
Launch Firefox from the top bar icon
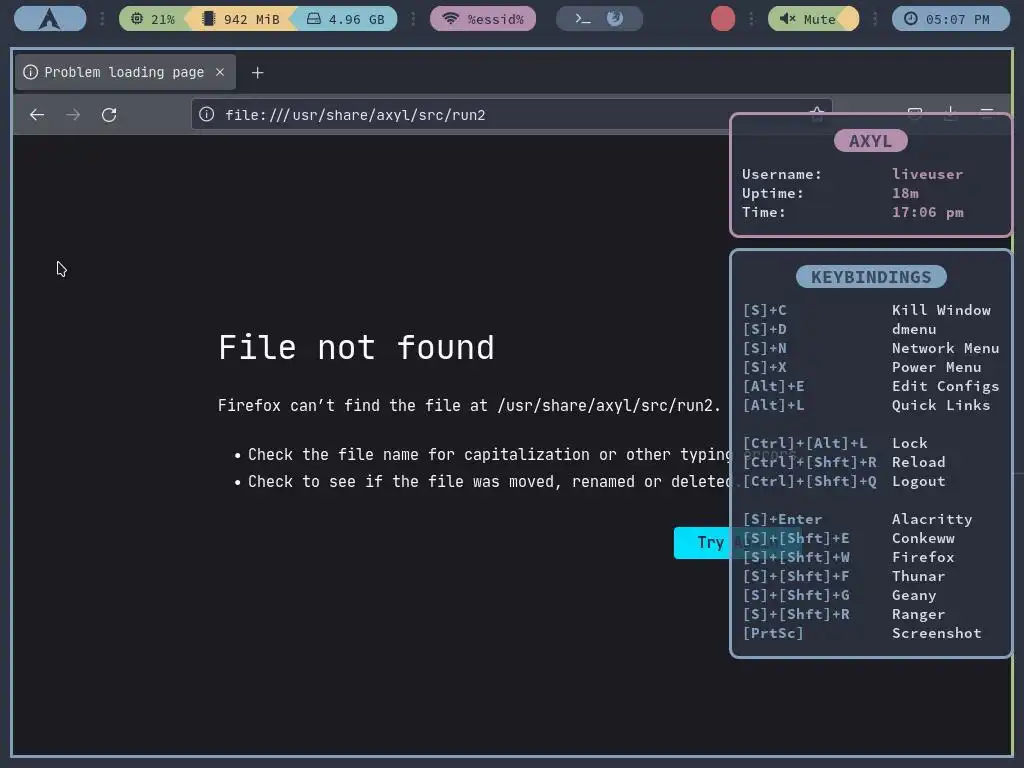click(615, 19)
